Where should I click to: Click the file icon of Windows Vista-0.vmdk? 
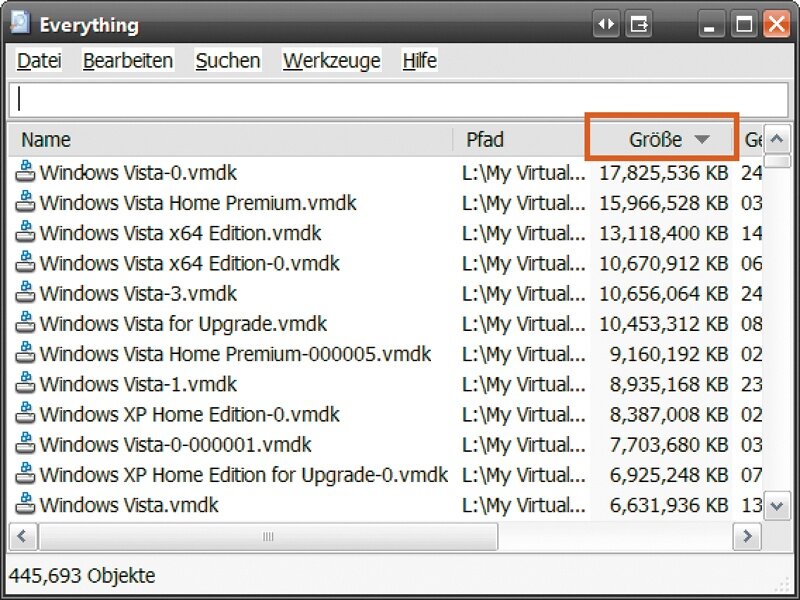(25, 173)
